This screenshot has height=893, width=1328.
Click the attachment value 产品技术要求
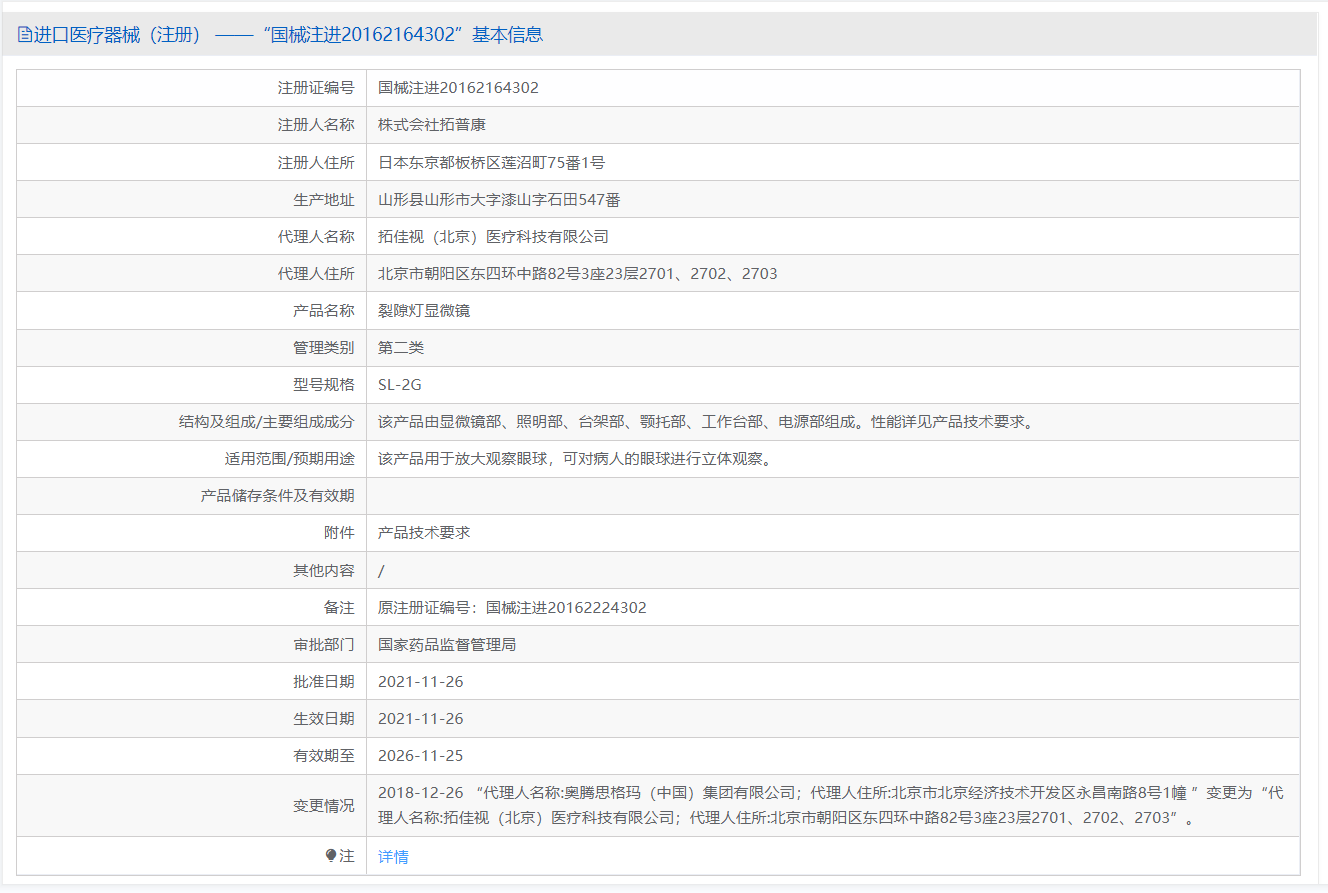coord(424,533)
